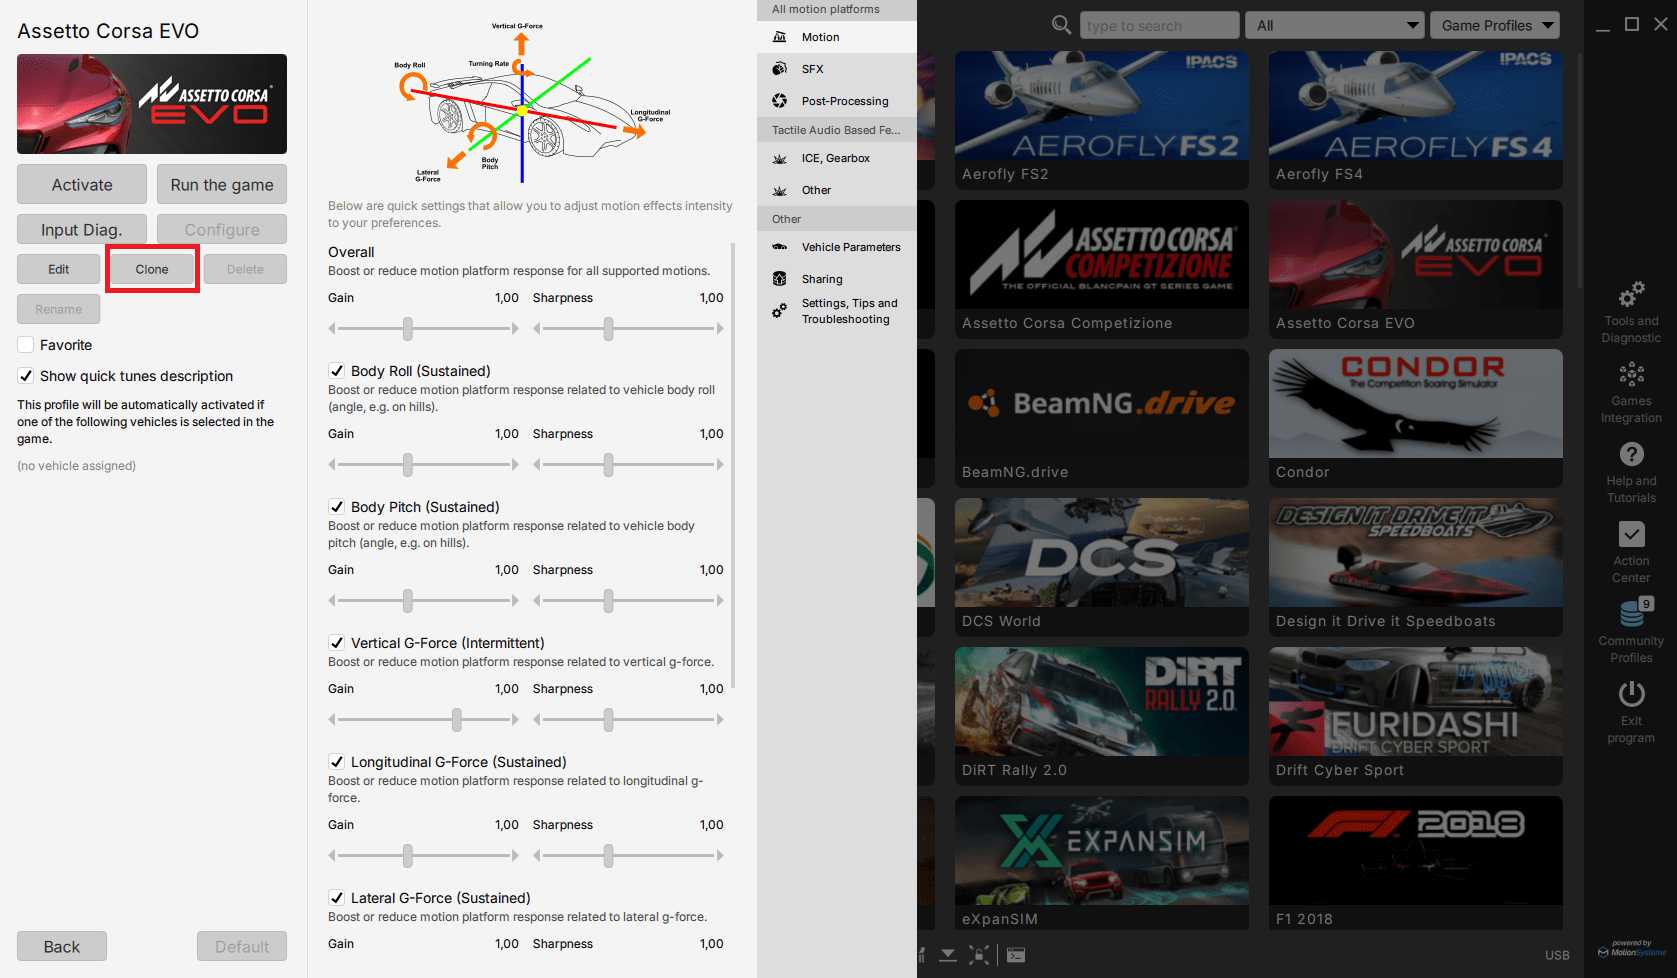Open the Action Center
Screen dimensions: 1677x978
[x=1631, y=553]
